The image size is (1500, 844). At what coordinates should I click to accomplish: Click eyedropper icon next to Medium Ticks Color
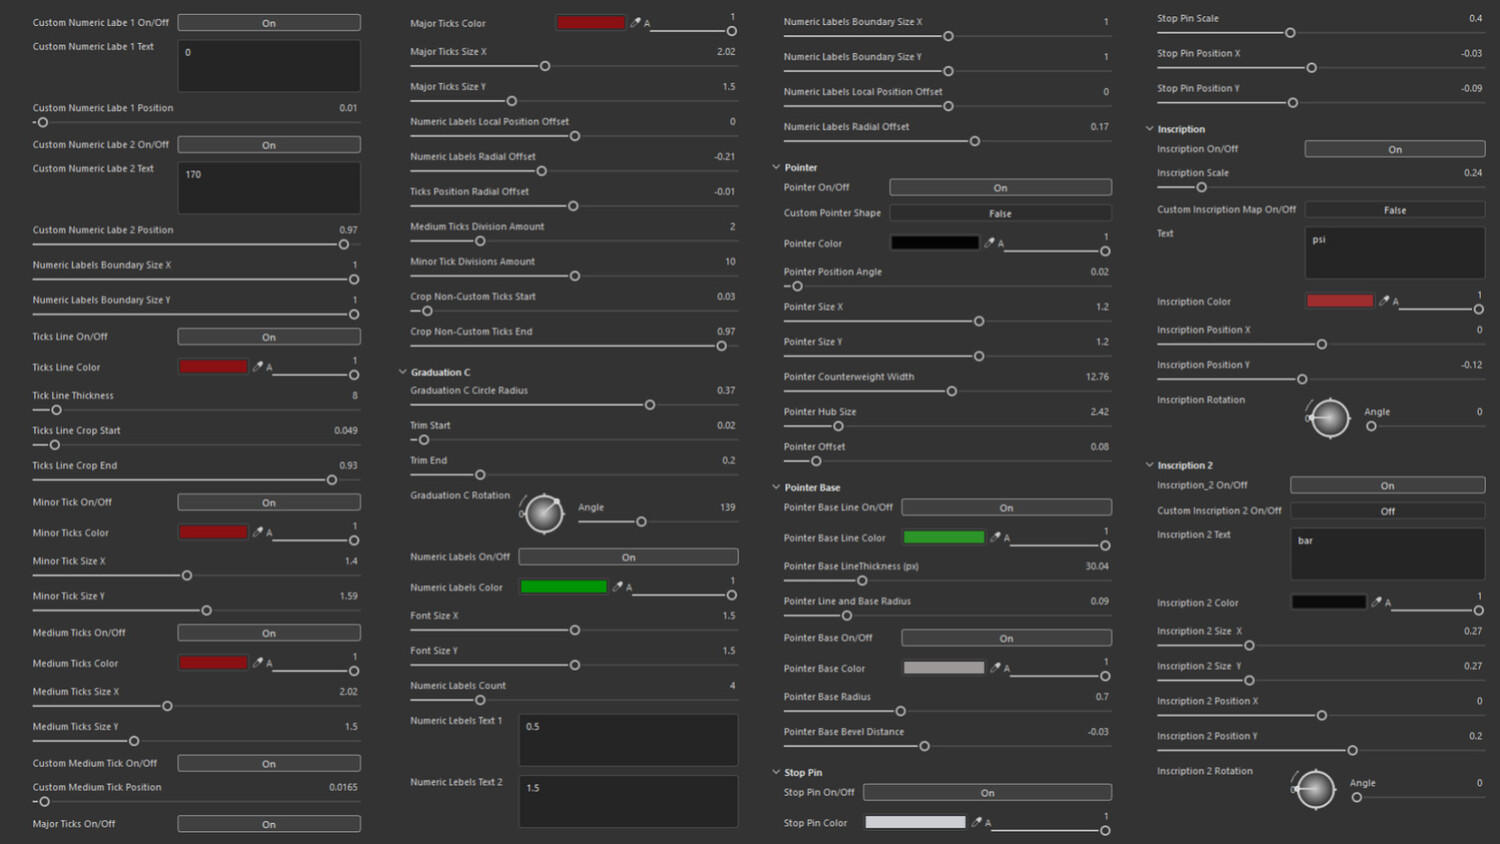[x=258, y=662]
